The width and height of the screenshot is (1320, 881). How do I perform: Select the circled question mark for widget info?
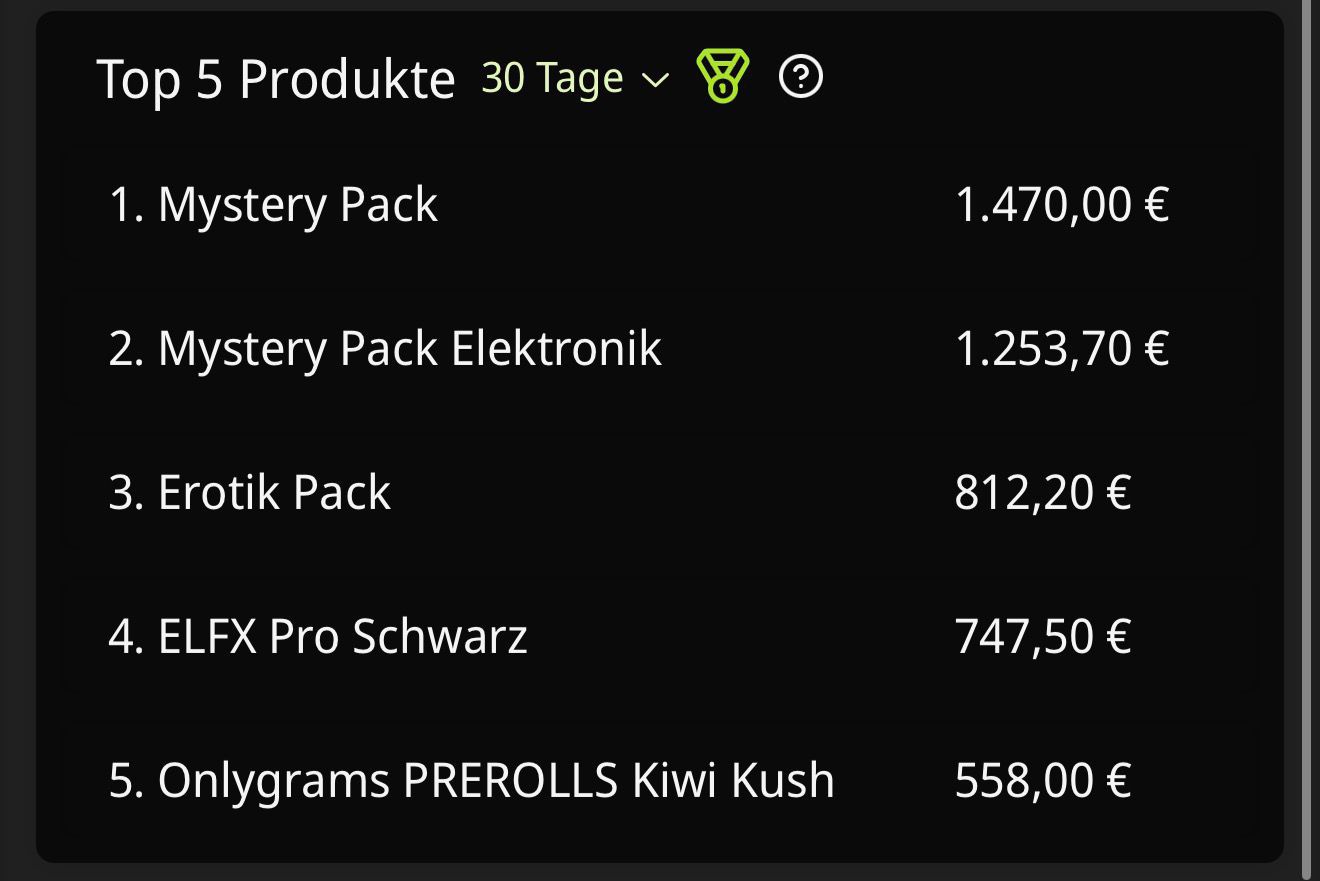(802, 78)
